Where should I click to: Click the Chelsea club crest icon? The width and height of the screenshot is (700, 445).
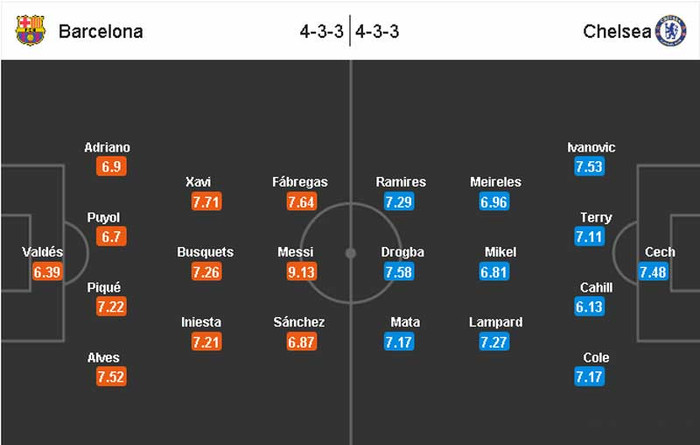click(x=670, y=31)
